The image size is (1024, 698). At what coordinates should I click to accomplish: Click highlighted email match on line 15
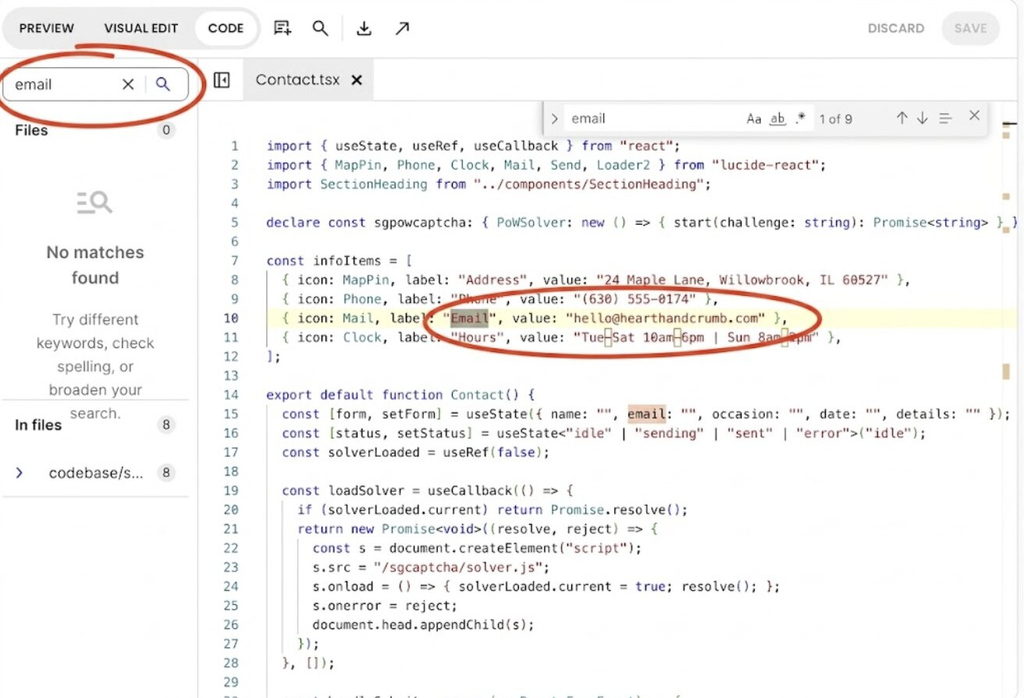[647, 414]
